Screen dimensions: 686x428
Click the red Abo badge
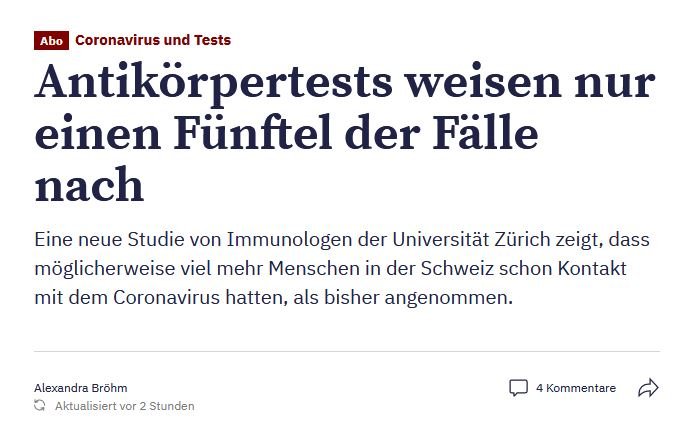[50, 41]
